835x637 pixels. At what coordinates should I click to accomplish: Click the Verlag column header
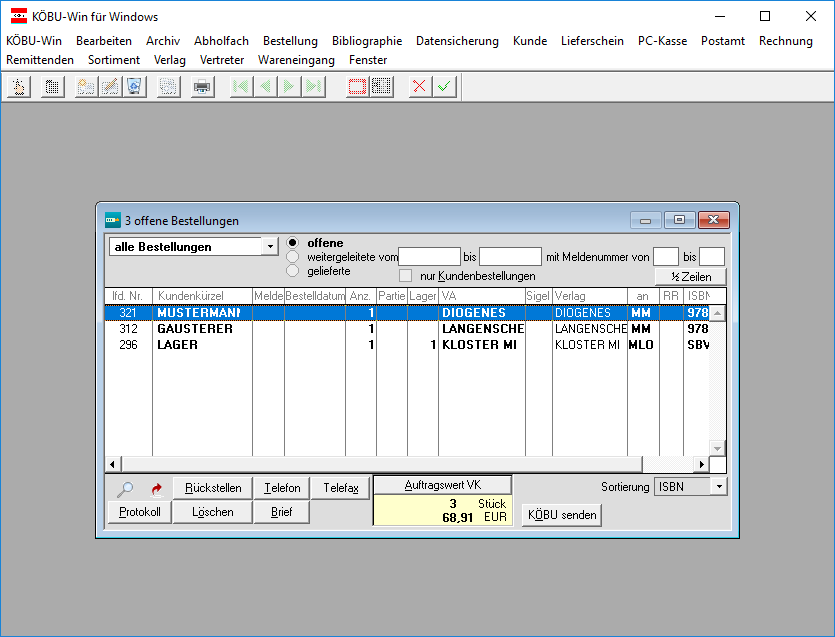coord(590,296)
